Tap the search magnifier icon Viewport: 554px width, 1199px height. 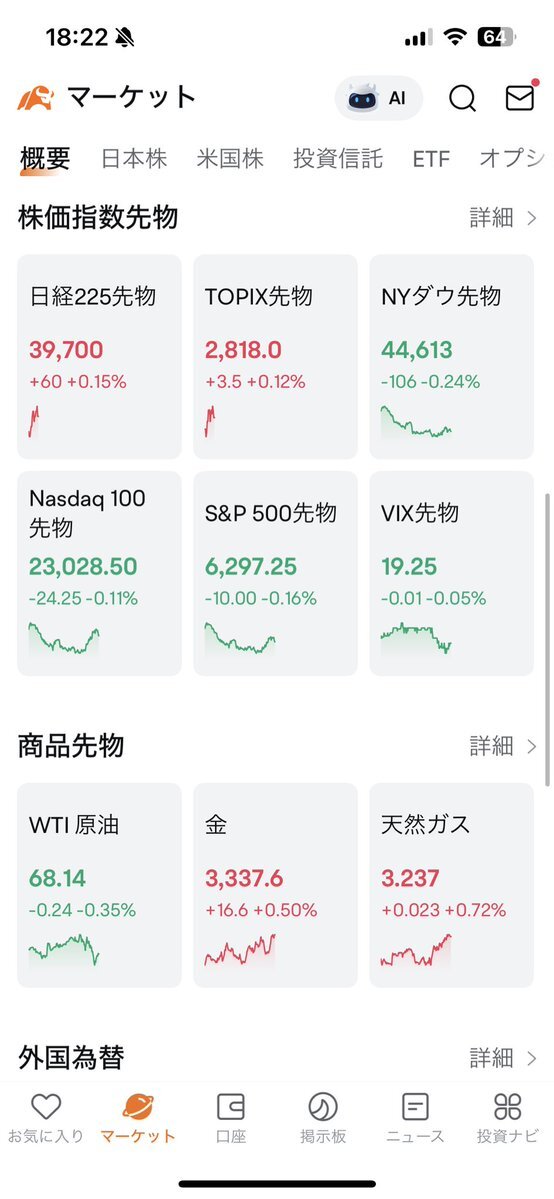click(x=462, y=98)
